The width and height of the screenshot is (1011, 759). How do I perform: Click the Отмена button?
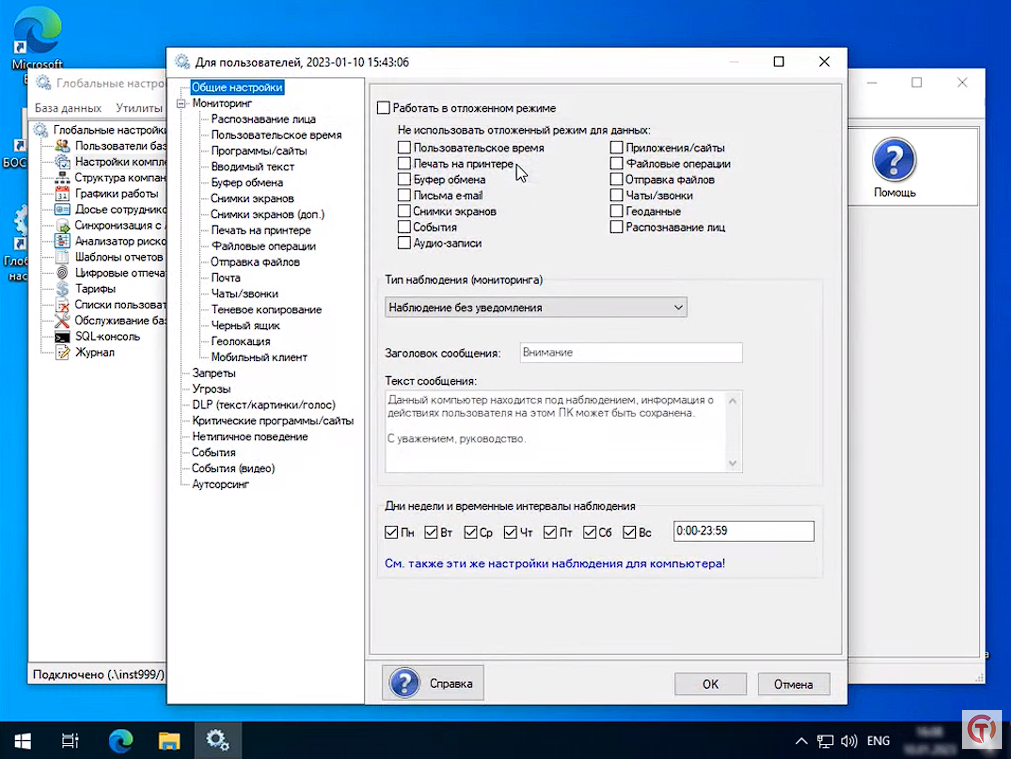coord(793,684)
